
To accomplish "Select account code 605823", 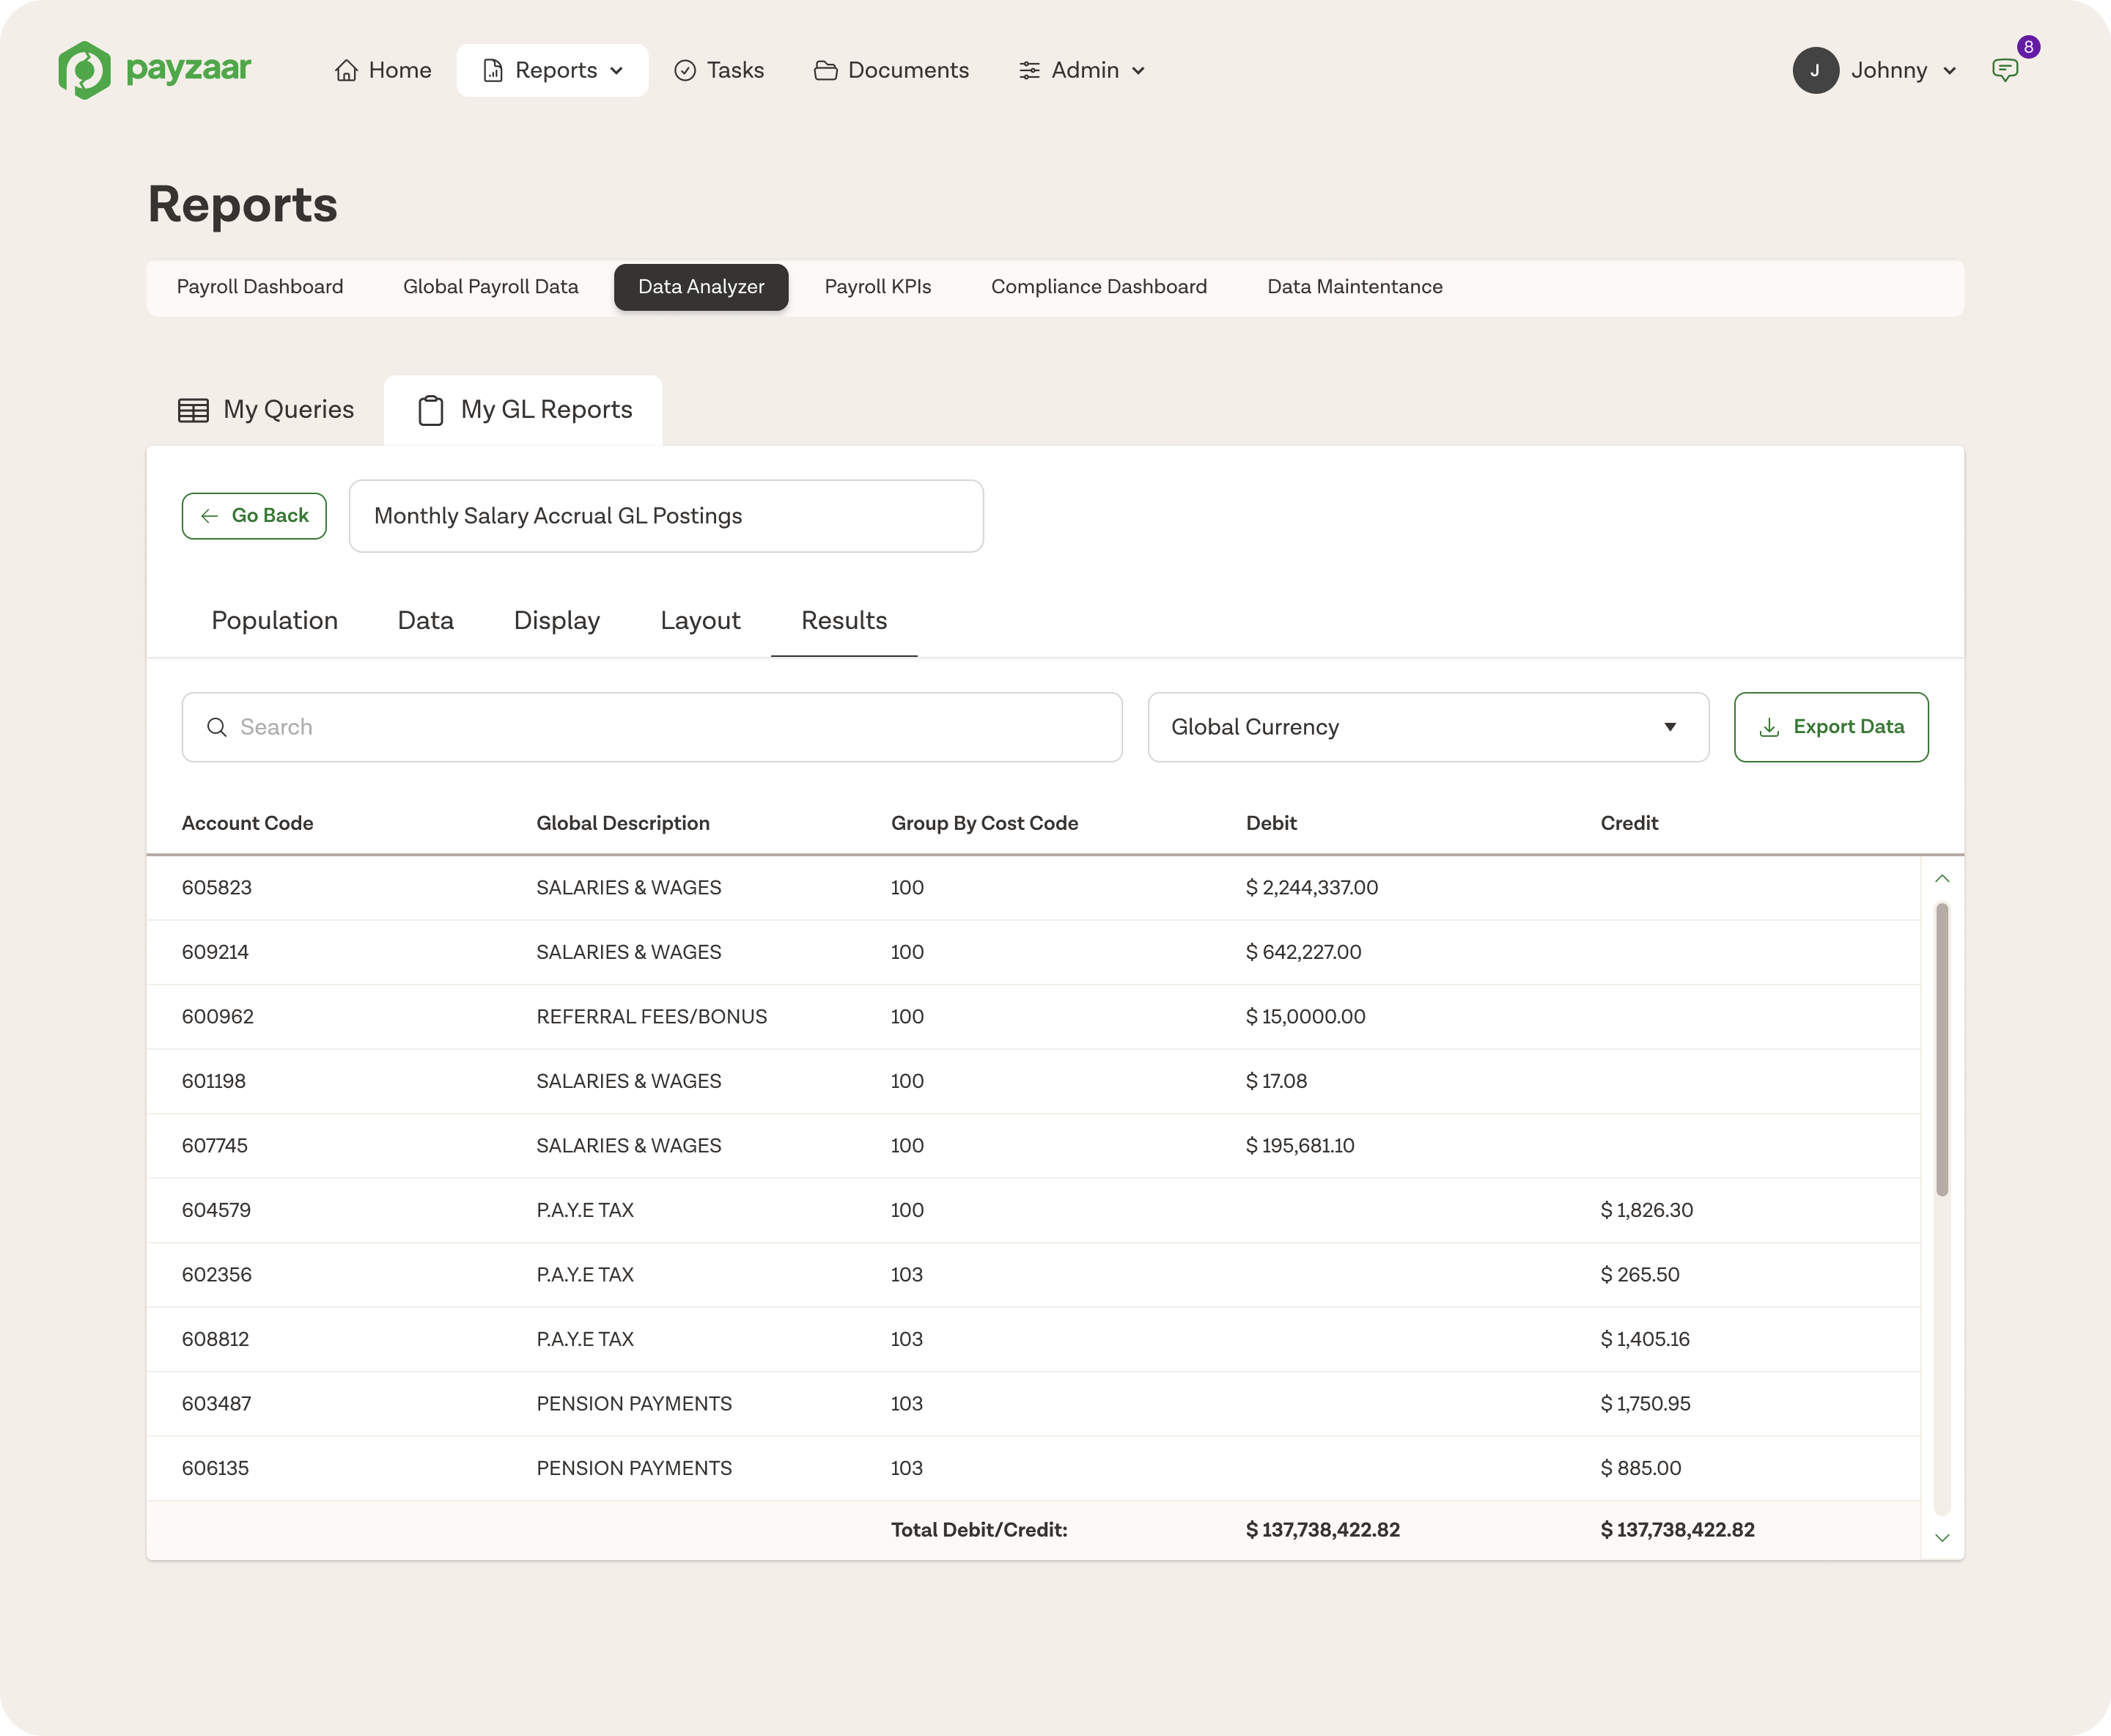I will click(217, 888).
